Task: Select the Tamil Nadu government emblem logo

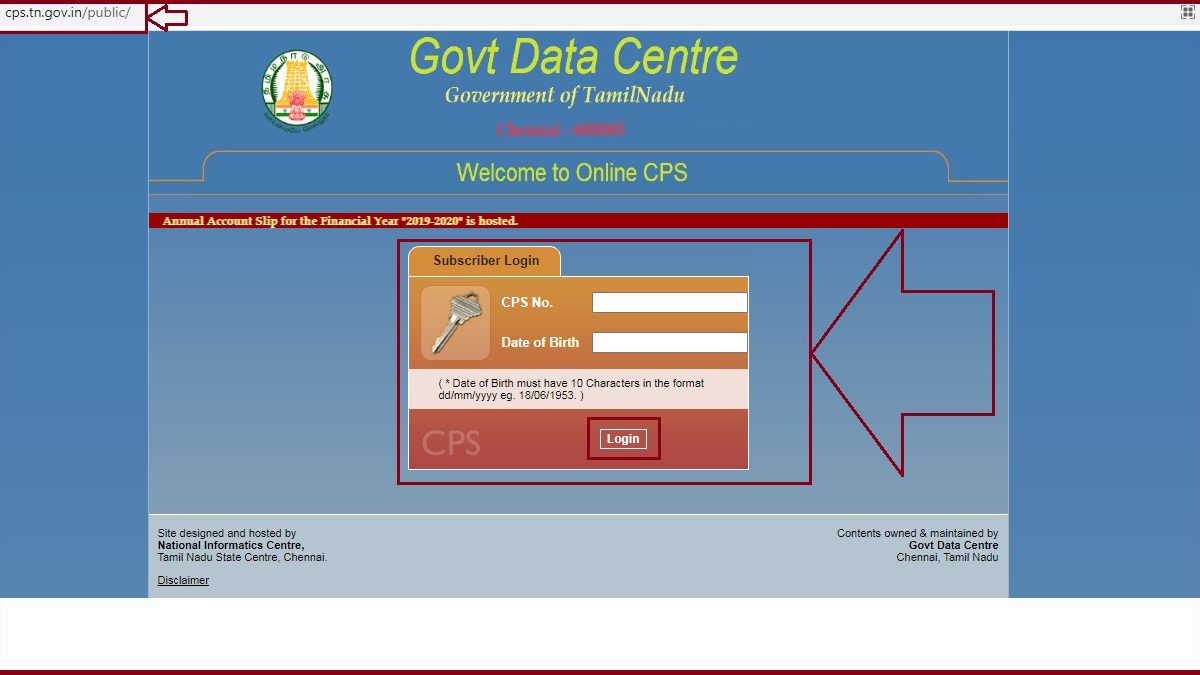Action: click(x=295, y=88)
